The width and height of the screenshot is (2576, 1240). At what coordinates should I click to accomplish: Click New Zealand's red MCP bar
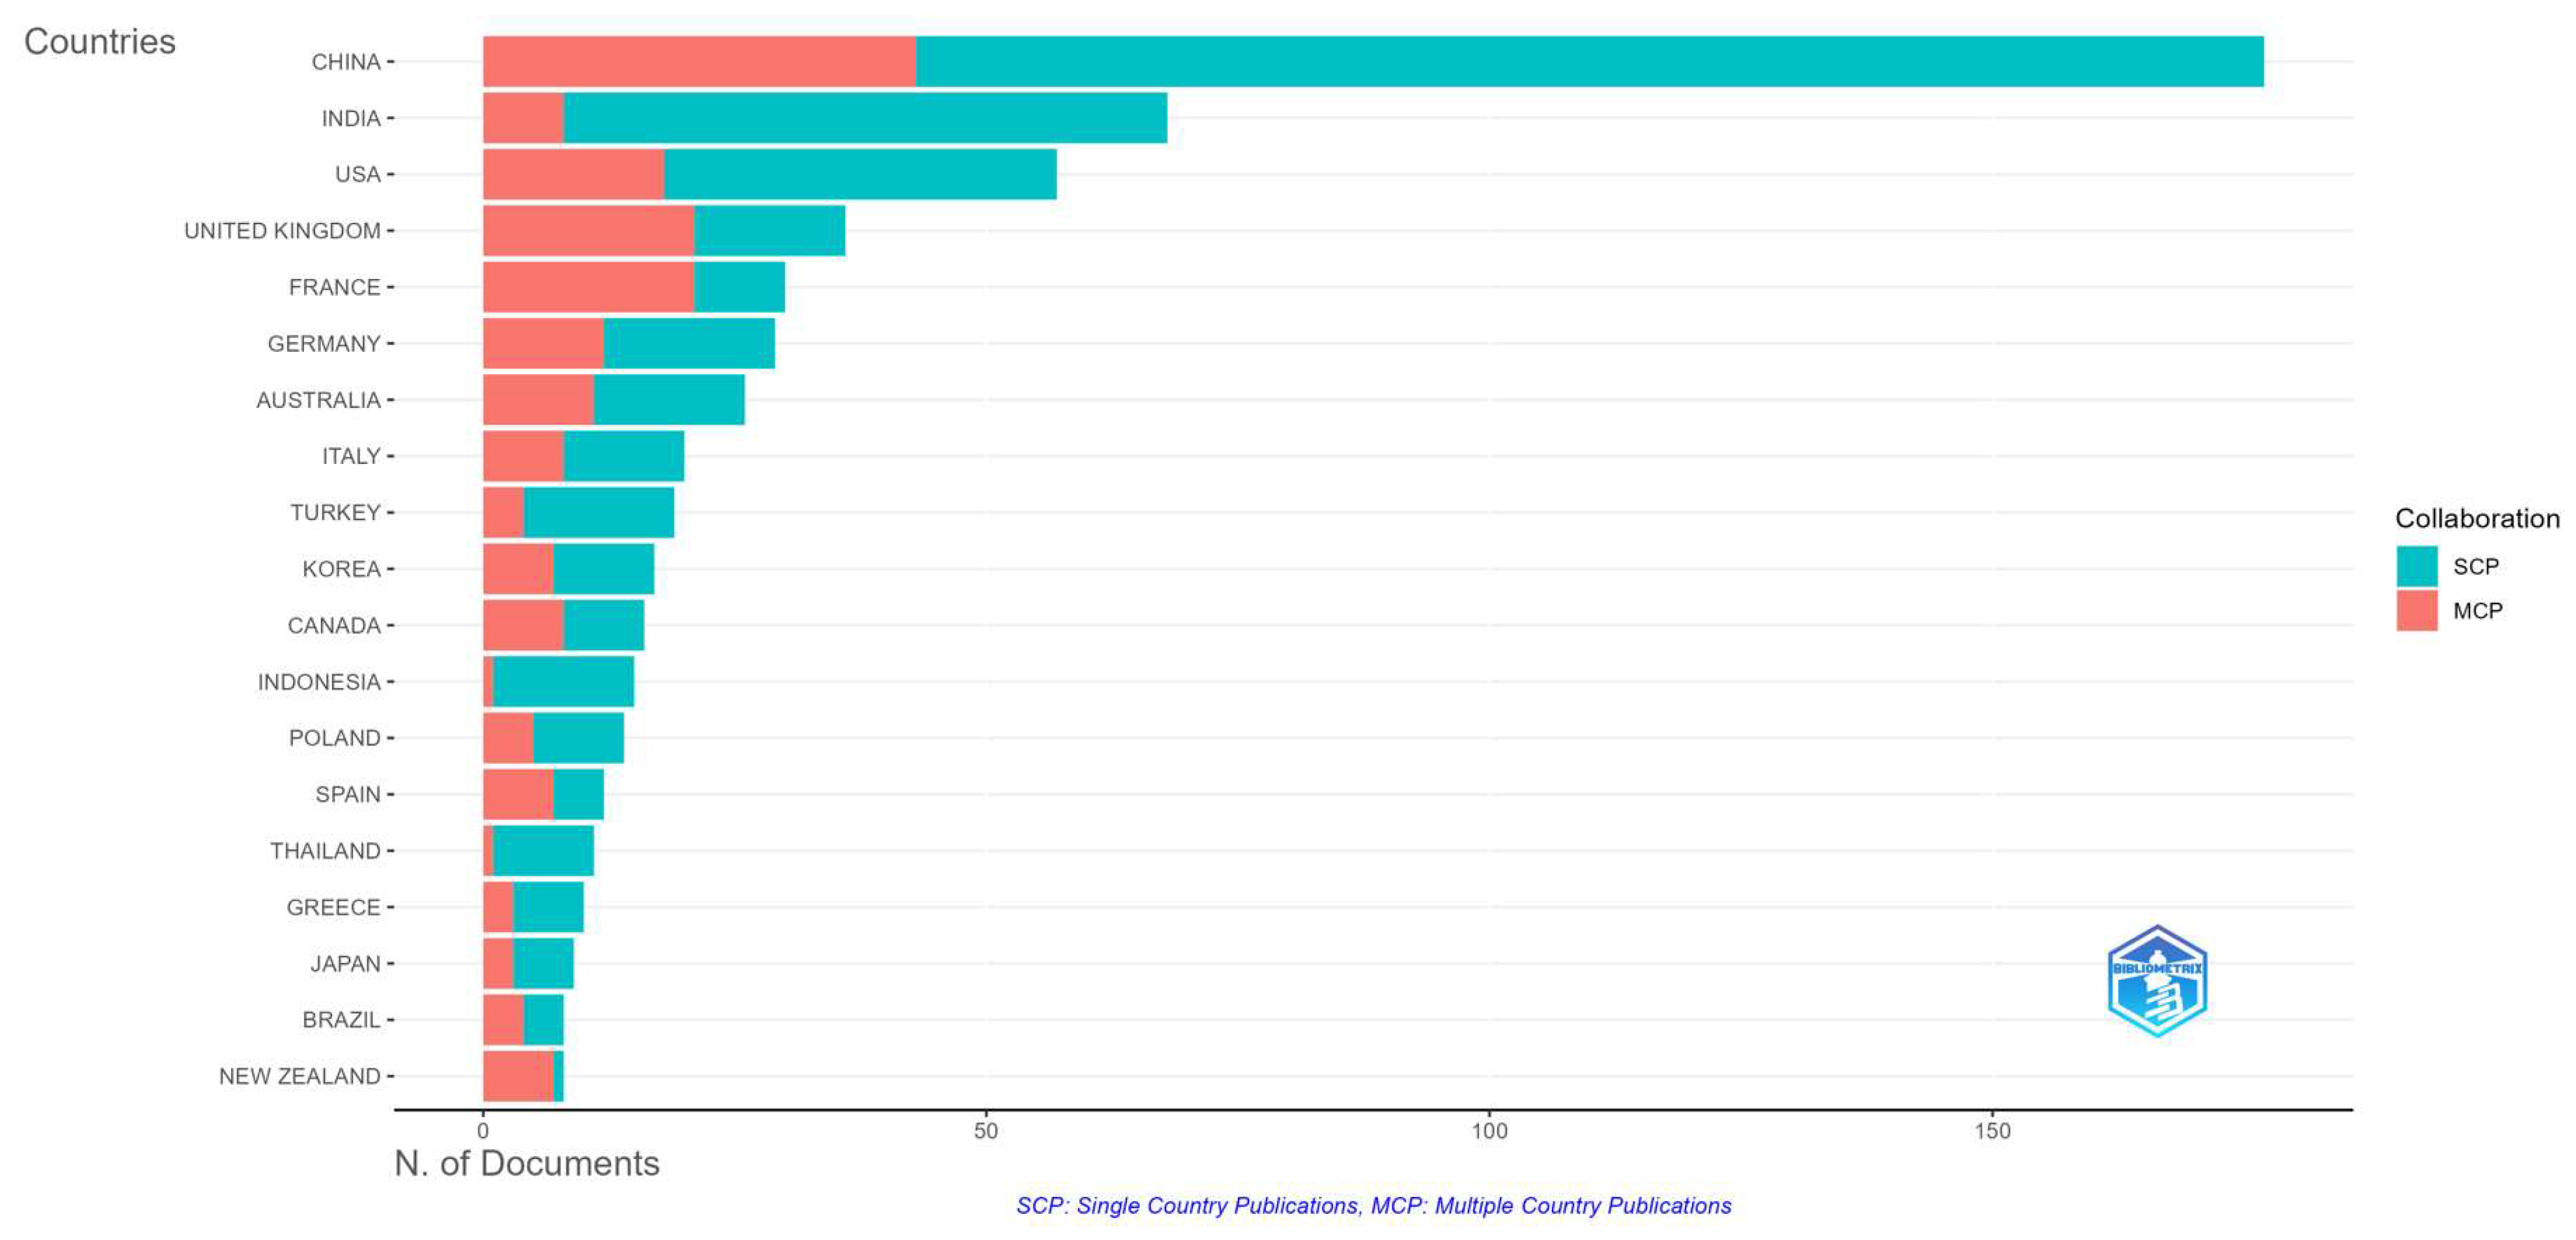518,1076
